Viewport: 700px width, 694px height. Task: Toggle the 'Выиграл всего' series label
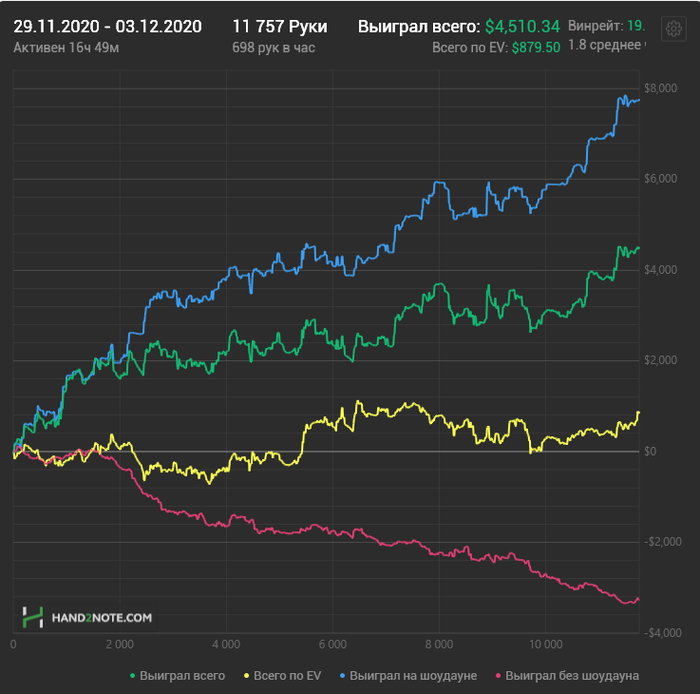pyautogui.click(x=182, y=676)
